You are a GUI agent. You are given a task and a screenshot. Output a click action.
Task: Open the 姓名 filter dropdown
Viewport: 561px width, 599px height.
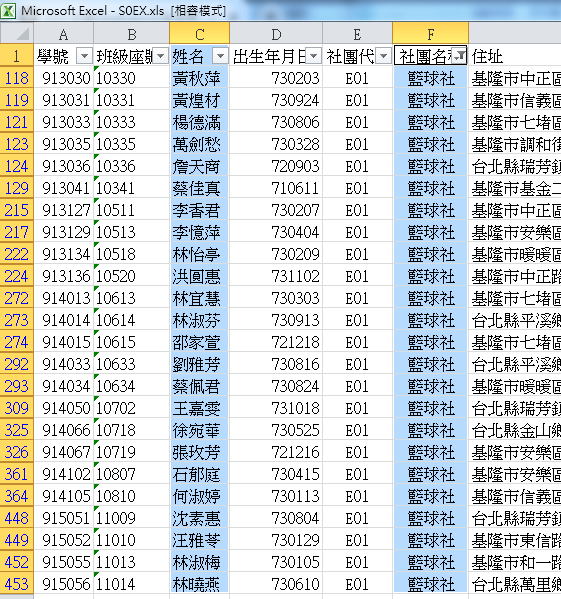click(220, 57)
